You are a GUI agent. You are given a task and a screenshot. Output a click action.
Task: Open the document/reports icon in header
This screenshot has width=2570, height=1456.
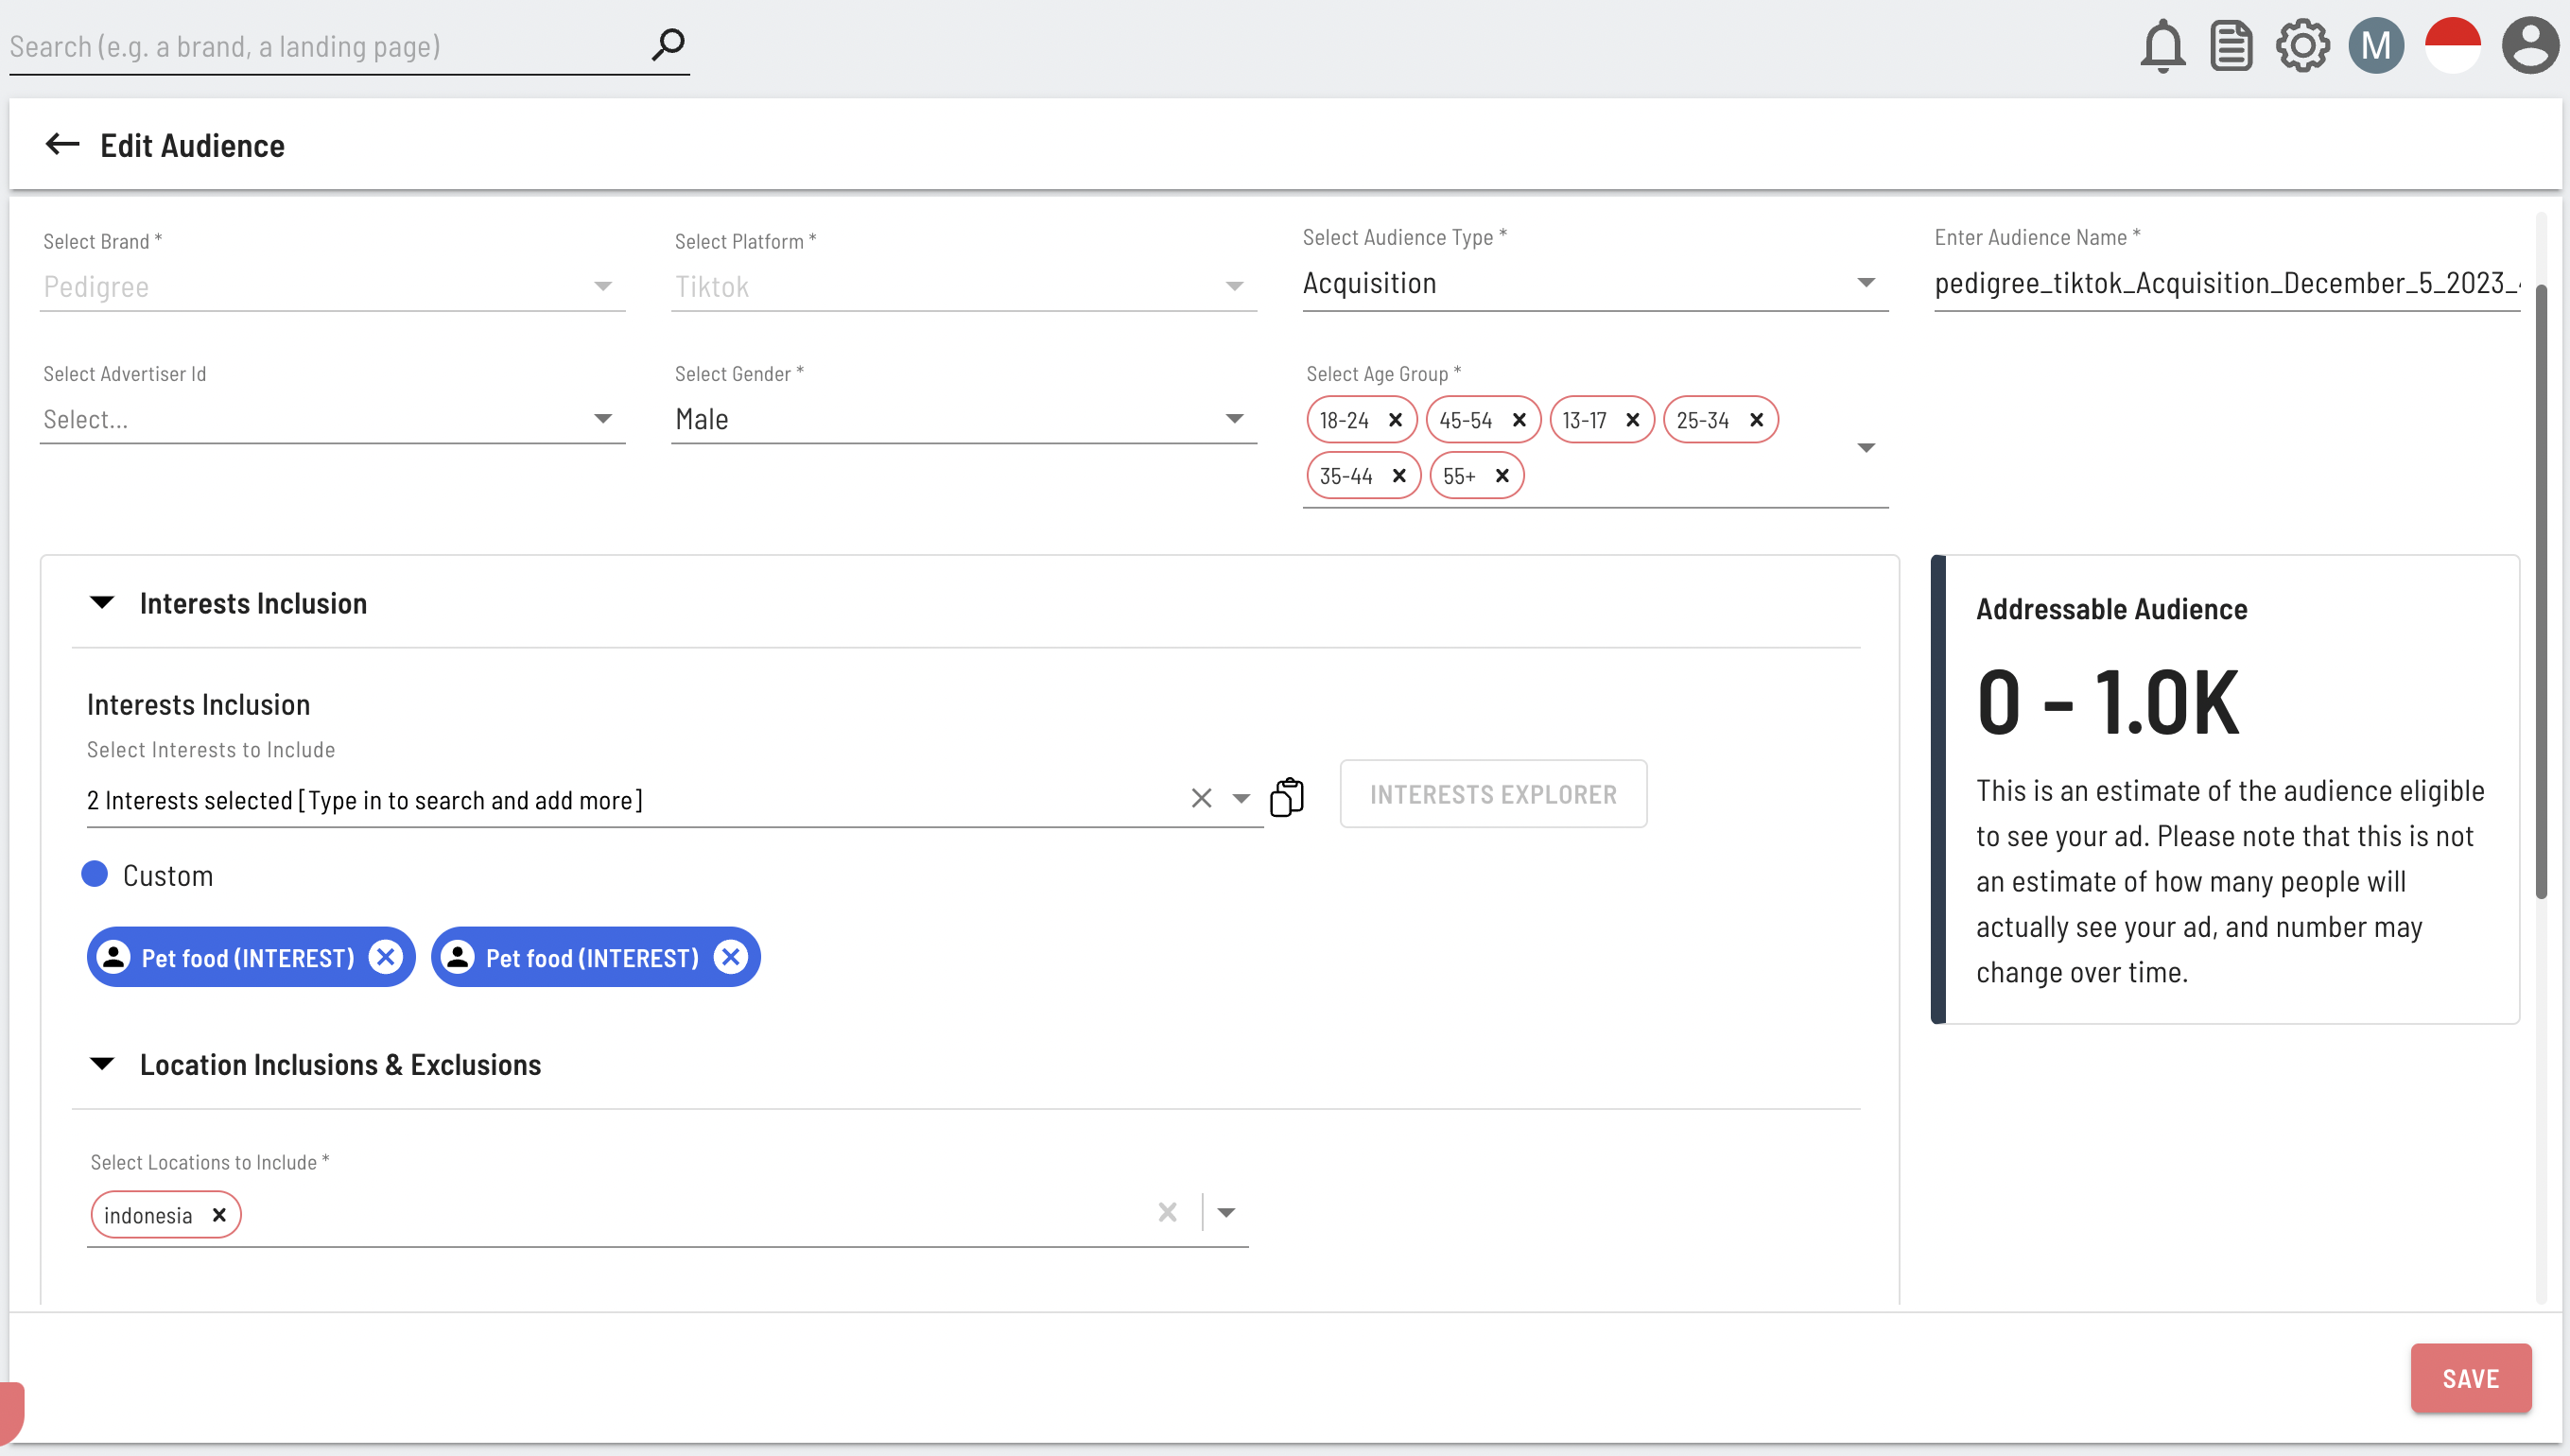click(2231, 46)
